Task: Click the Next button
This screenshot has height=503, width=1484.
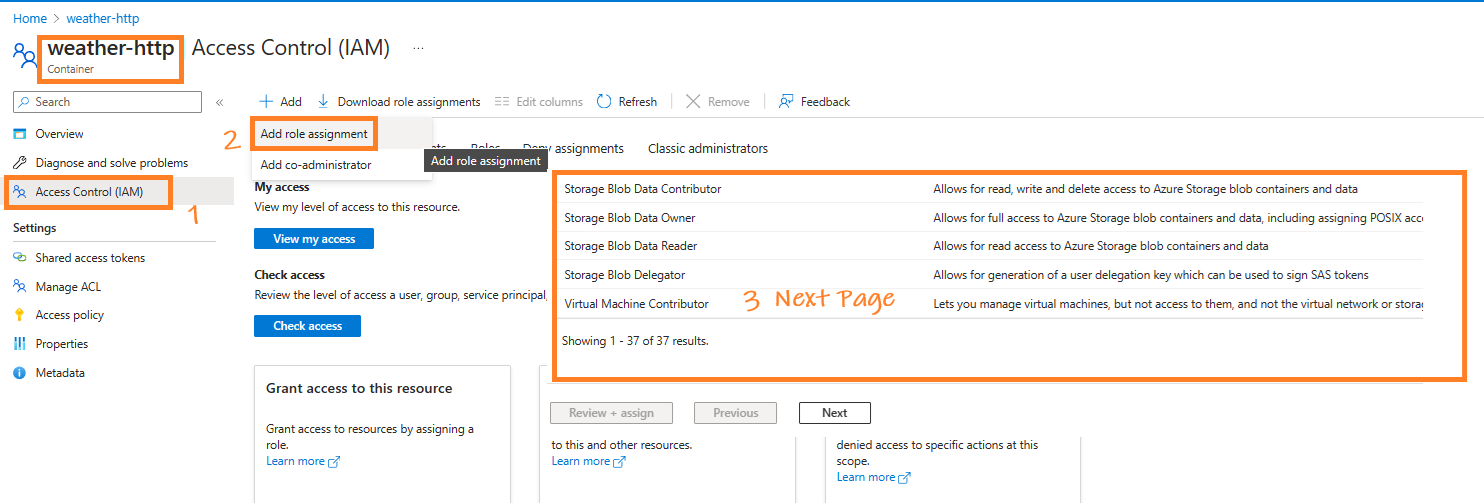Action: click(835, 413)
